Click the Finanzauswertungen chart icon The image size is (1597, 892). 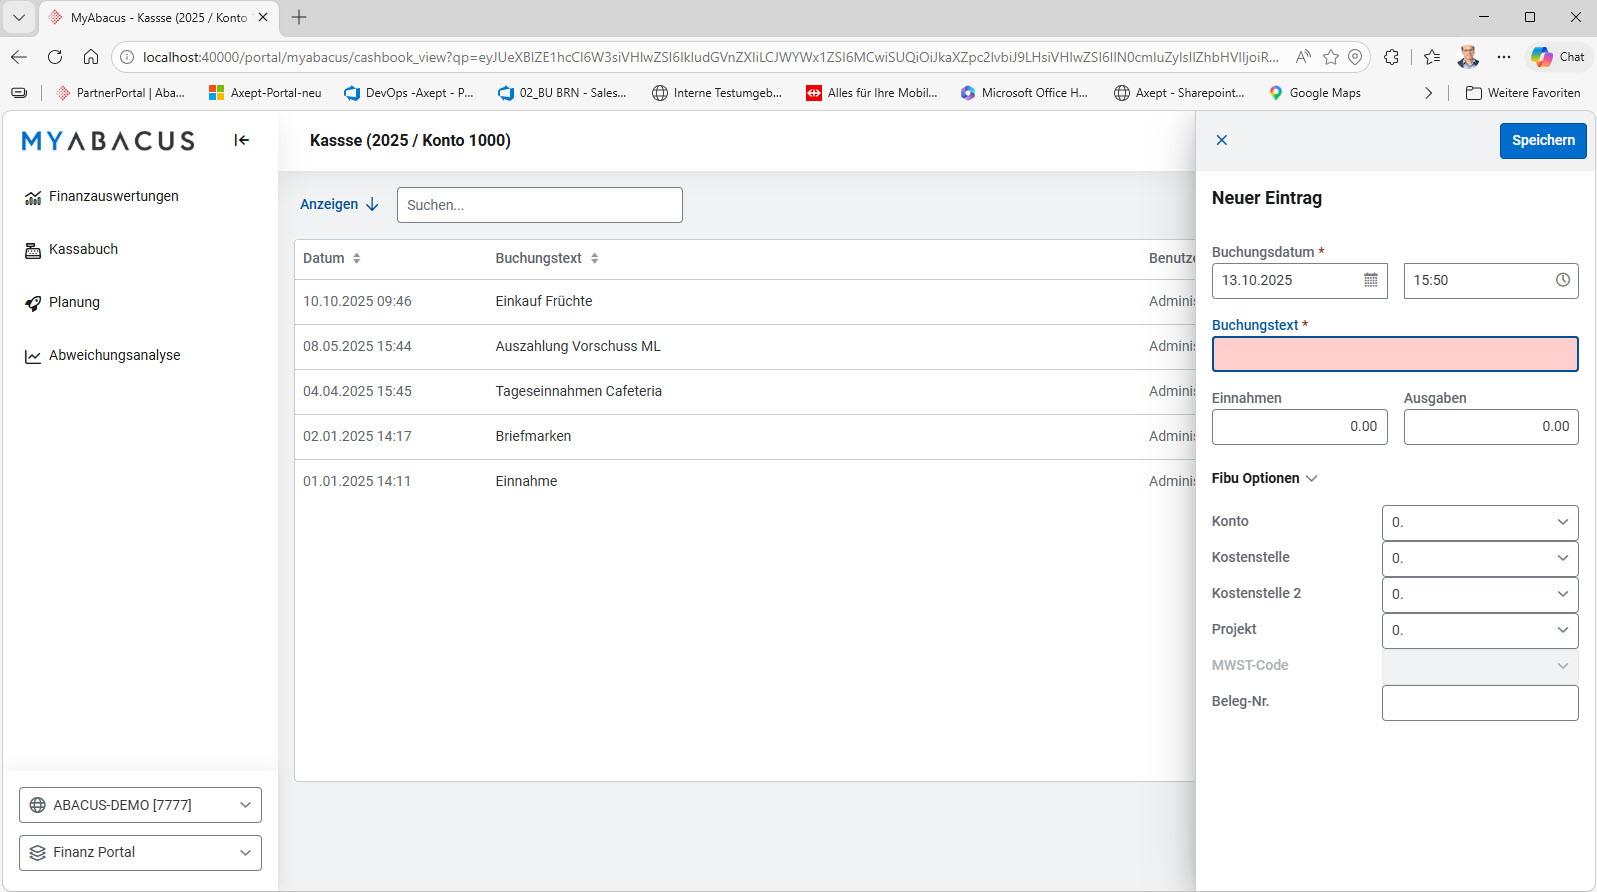(x=33, y=197)
